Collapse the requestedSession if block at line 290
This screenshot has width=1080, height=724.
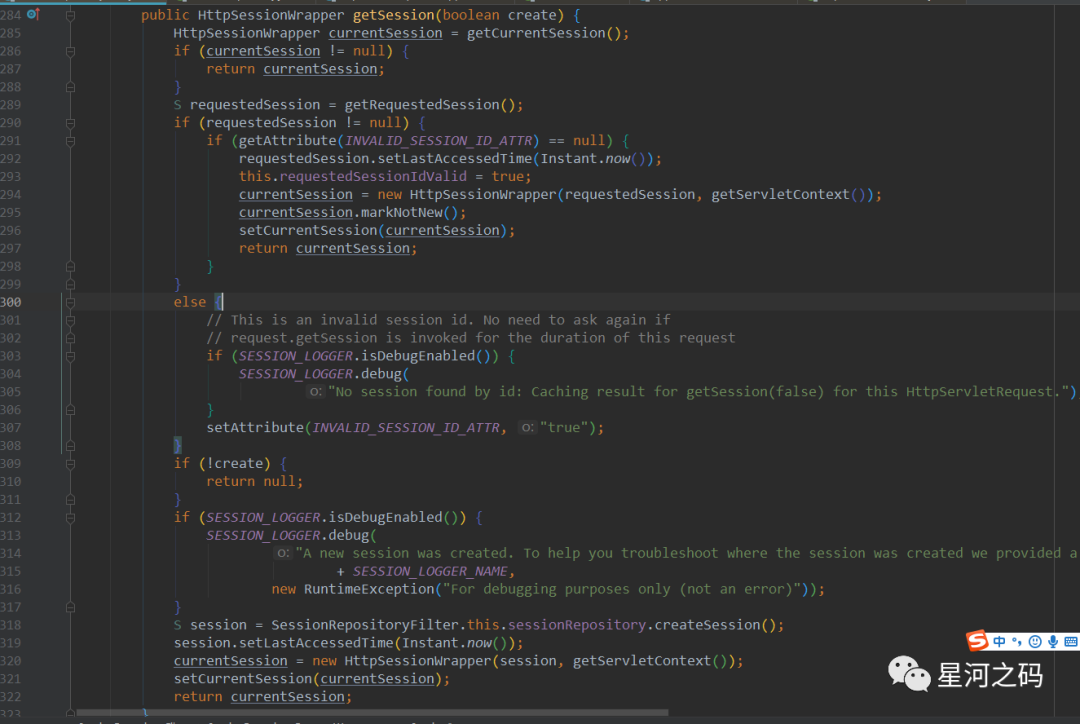tap(70, 123)
